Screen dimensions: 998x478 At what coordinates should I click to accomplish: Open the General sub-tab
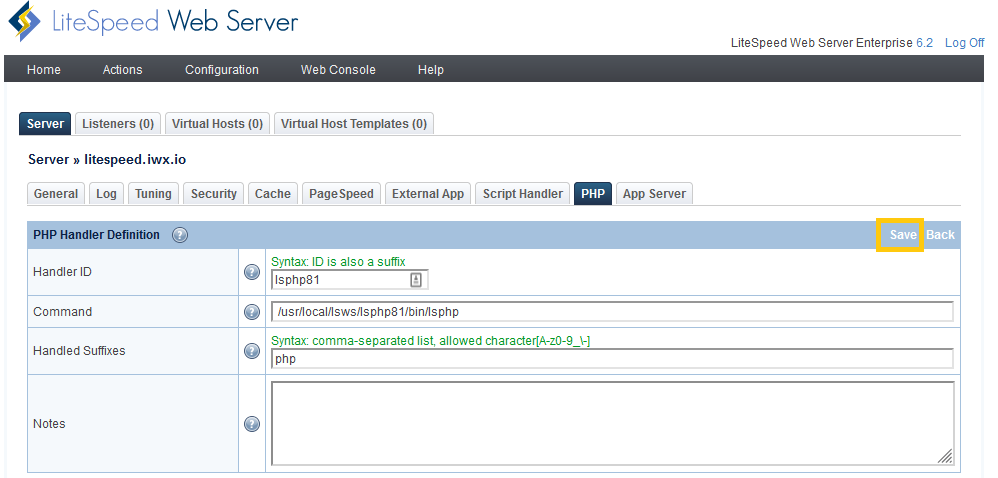[x=56, y=193]
